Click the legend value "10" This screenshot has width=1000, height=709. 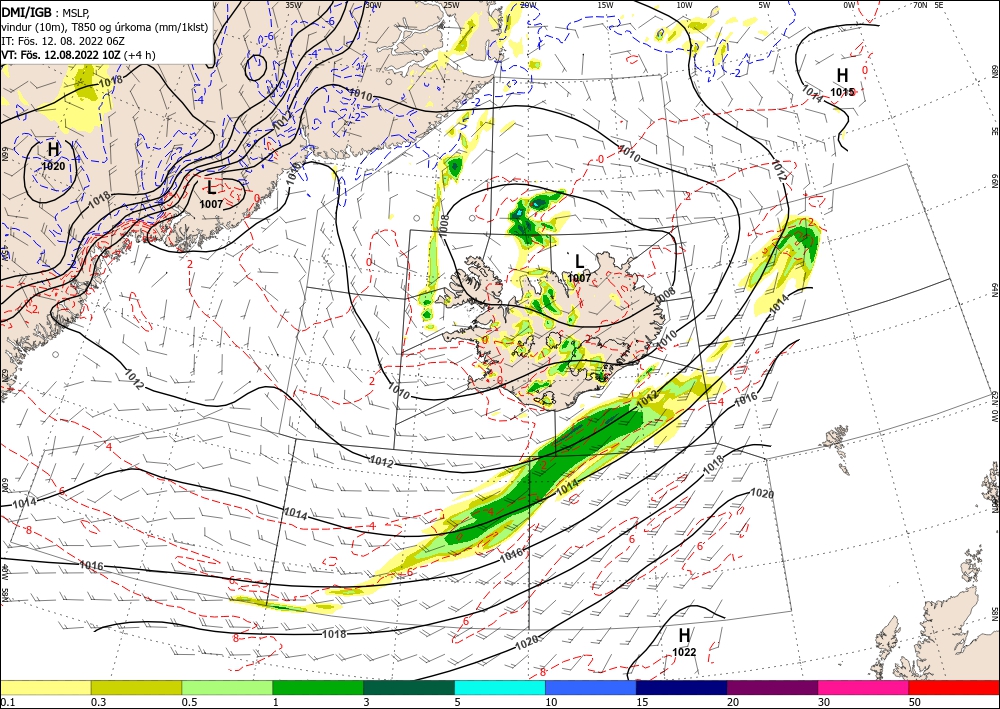coord(552,701)
